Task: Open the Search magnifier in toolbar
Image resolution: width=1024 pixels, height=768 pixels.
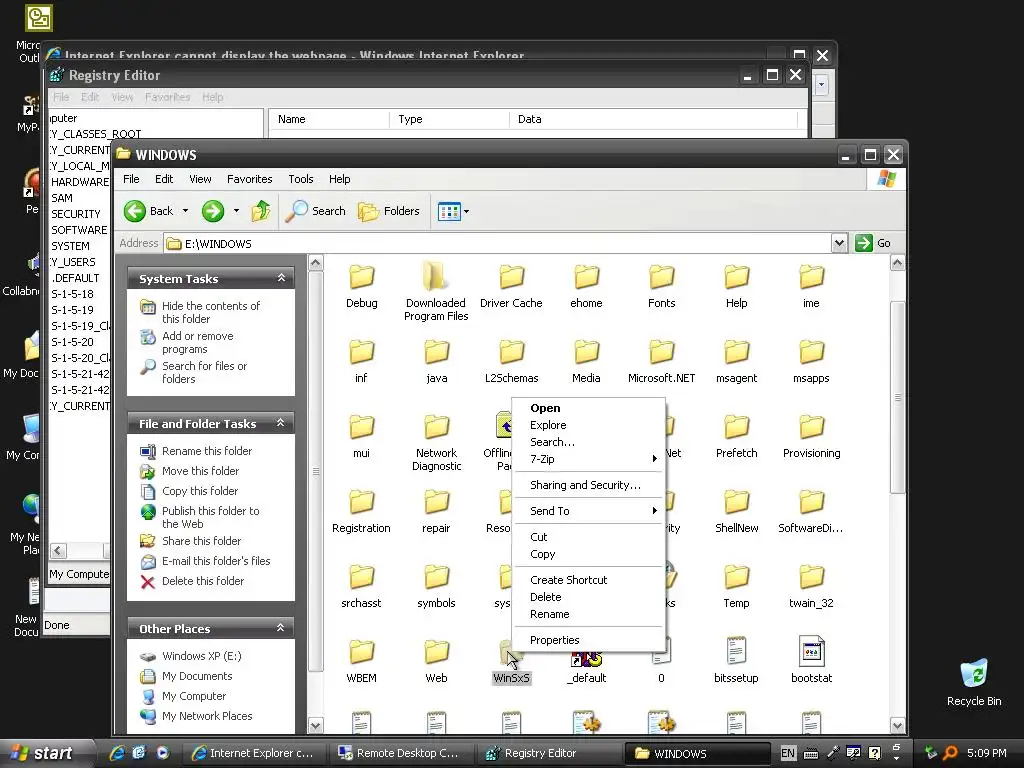Action: point(315,211)
